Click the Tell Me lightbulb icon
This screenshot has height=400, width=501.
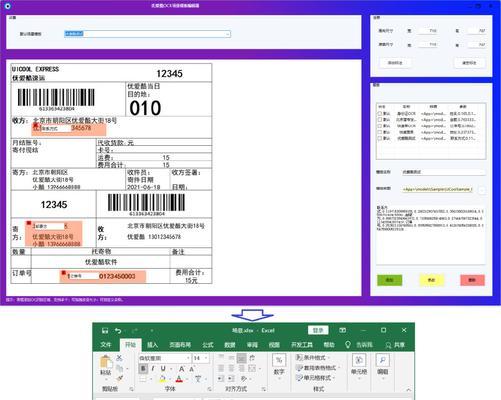point(348,345)
